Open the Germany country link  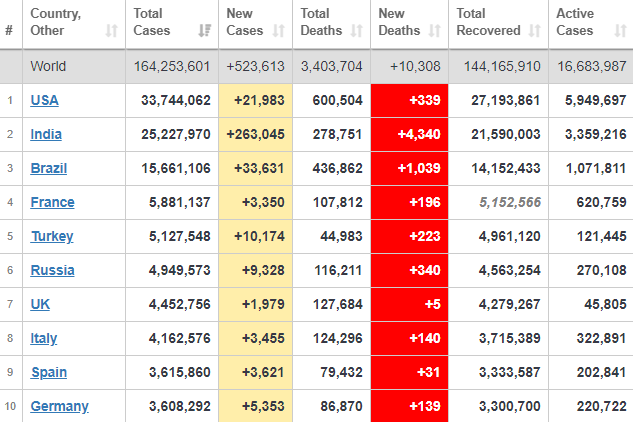pos(59,406)
